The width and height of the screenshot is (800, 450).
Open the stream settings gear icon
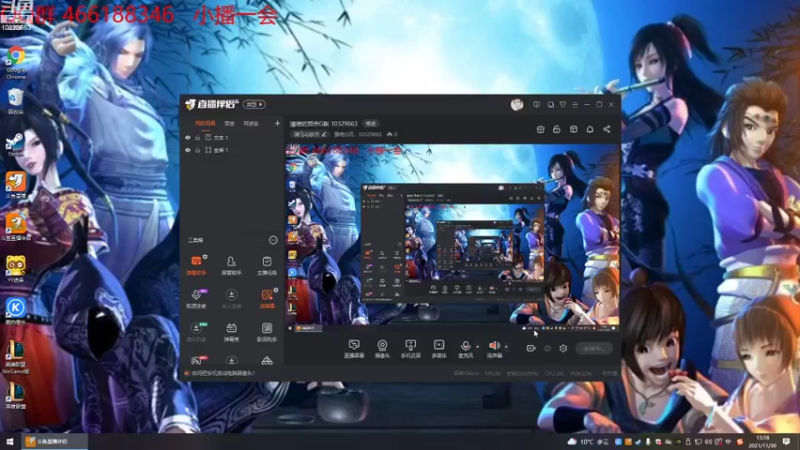click(x=563, y=348)
